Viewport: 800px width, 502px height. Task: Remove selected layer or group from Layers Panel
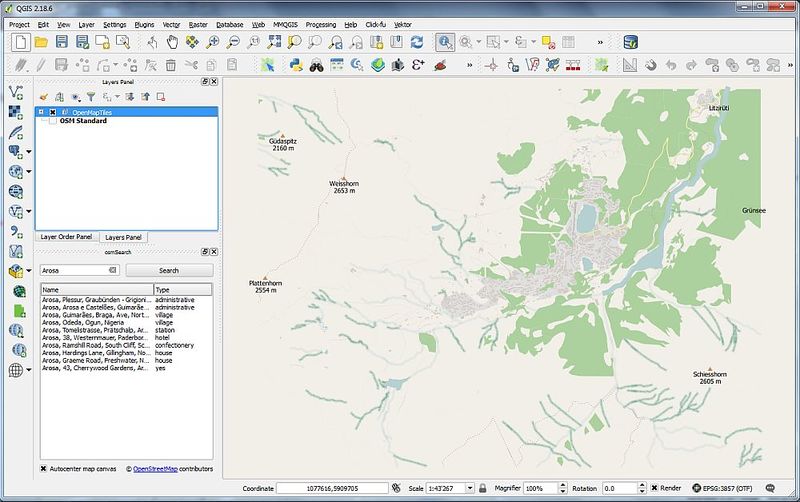tap(161, 96)
